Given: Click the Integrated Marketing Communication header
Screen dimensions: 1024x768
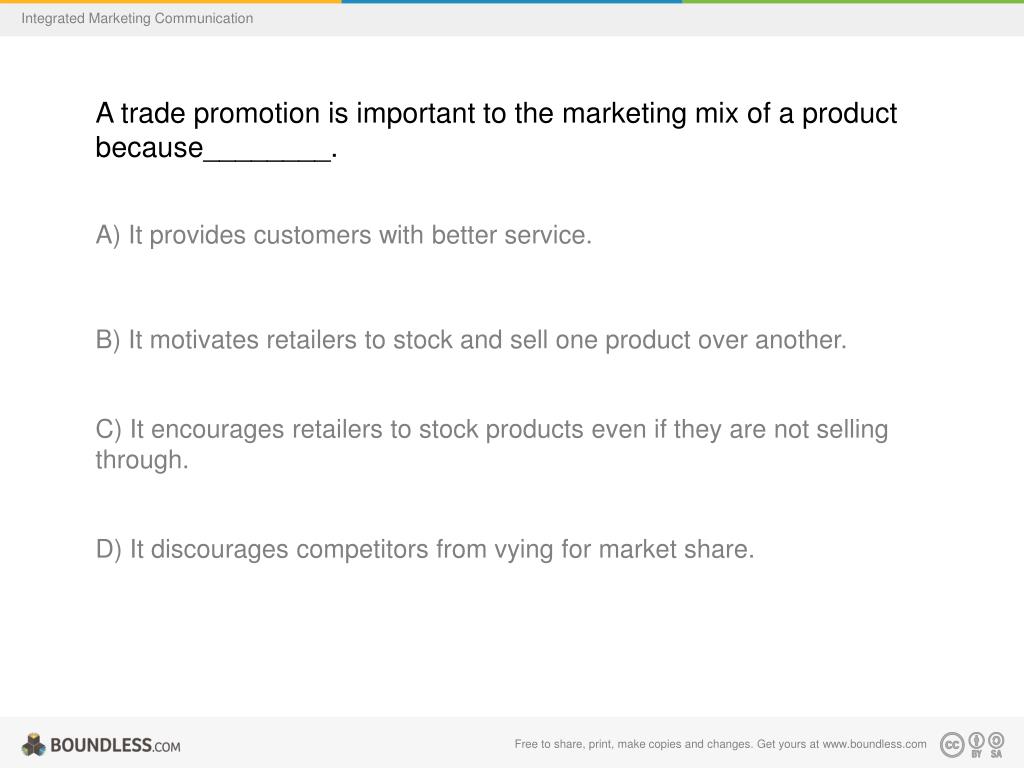Looking at the screenshot, I should pyautogui.click(x=137, y=18).
